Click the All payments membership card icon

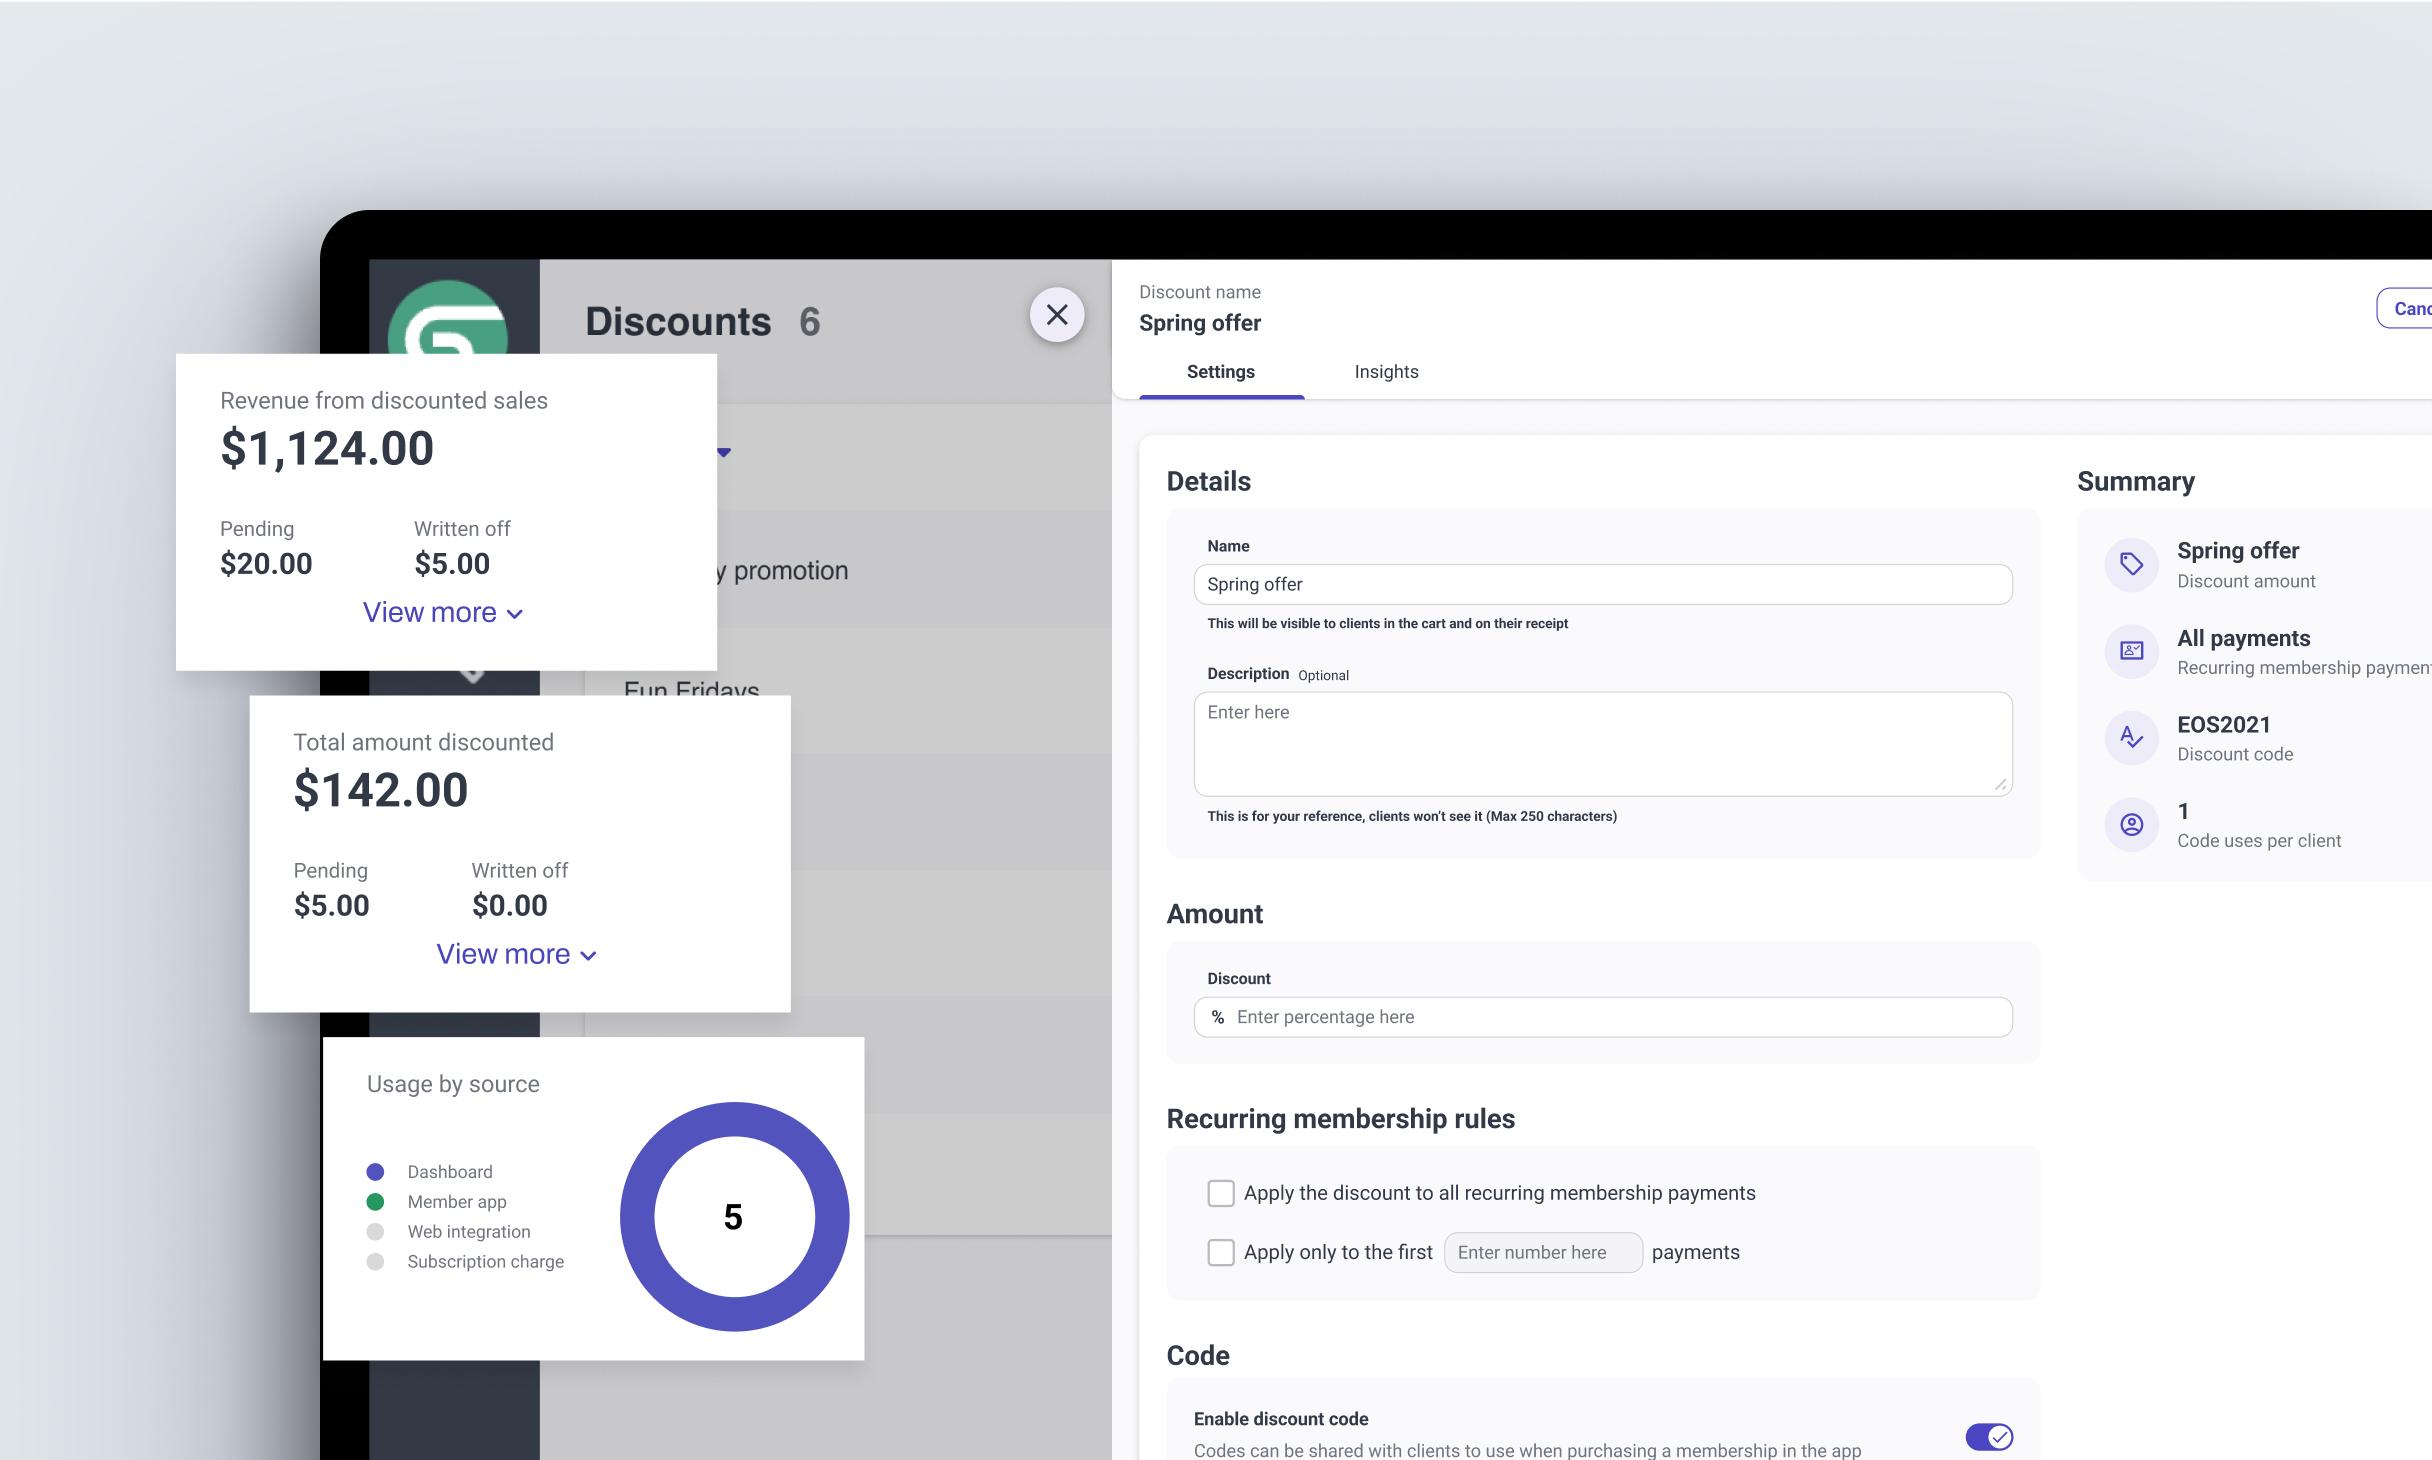tap(2131, 651)
